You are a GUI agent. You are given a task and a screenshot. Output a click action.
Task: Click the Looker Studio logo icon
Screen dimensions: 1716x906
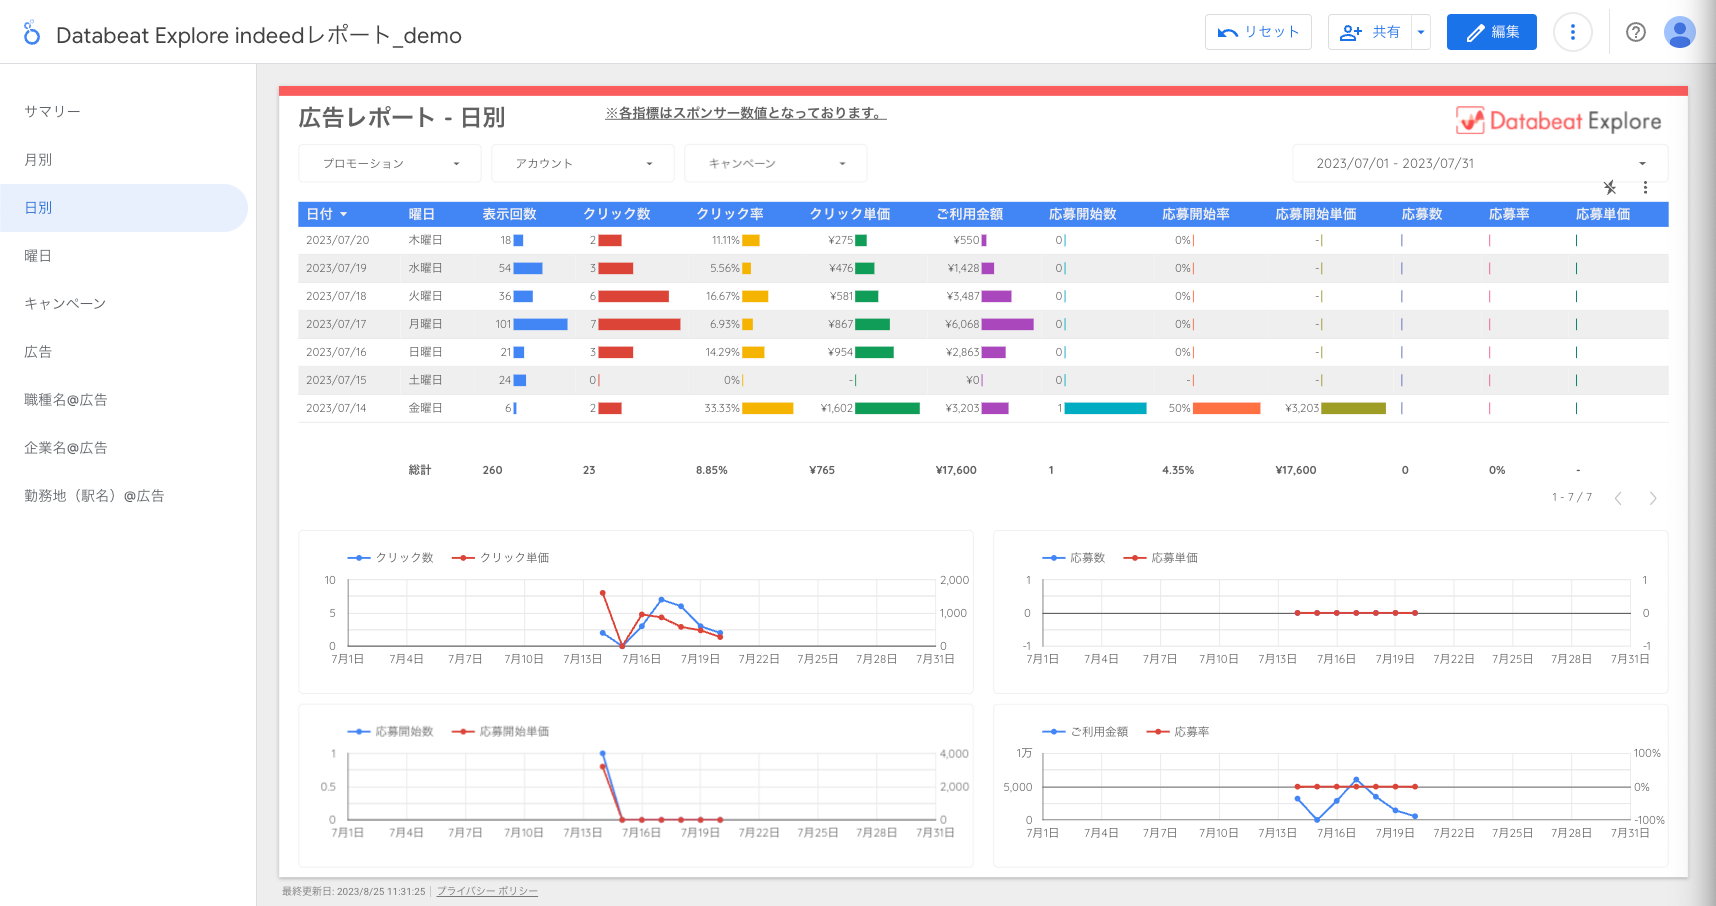pos(32,34)
